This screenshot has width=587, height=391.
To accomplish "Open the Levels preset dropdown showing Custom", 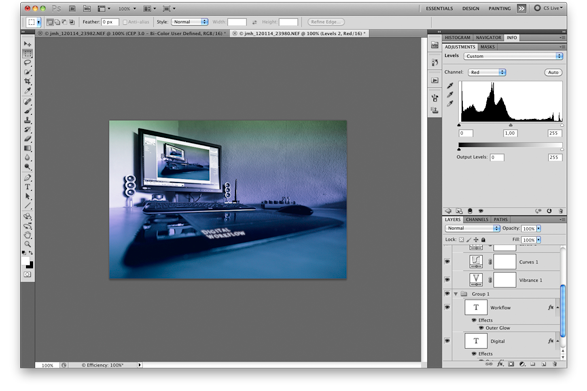I will (x=513, y=56).
